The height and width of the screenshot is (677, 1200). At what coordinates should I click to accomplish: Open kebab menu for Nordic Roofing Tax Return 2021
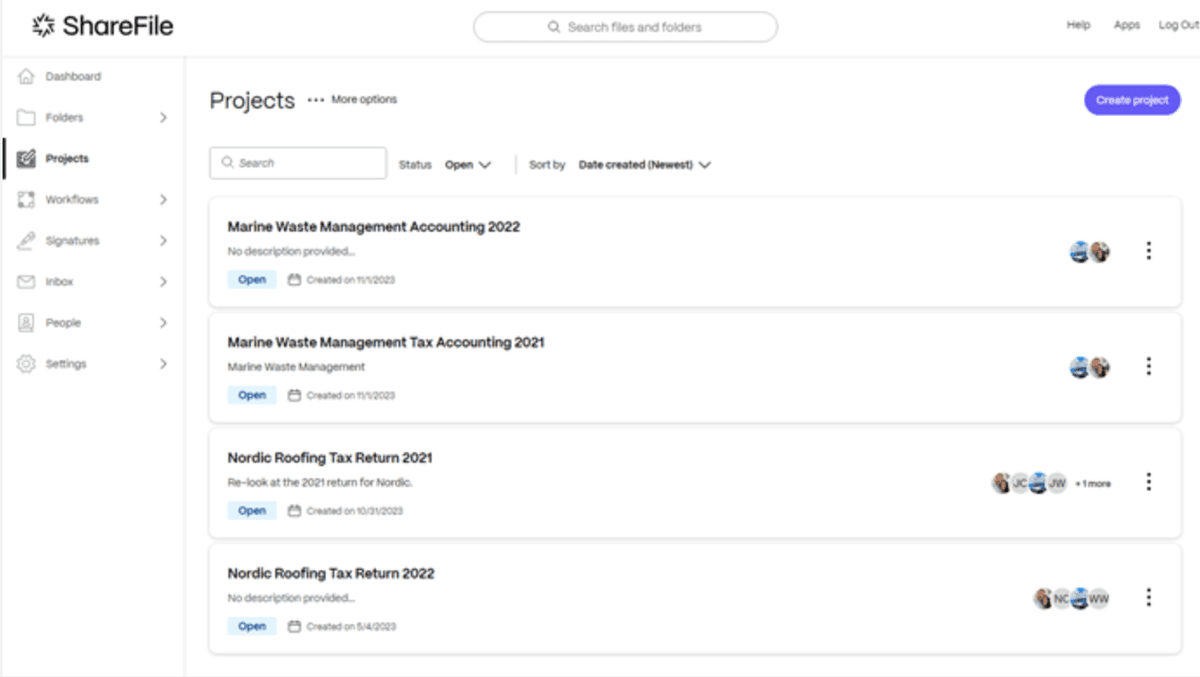tap(1148, 482)
